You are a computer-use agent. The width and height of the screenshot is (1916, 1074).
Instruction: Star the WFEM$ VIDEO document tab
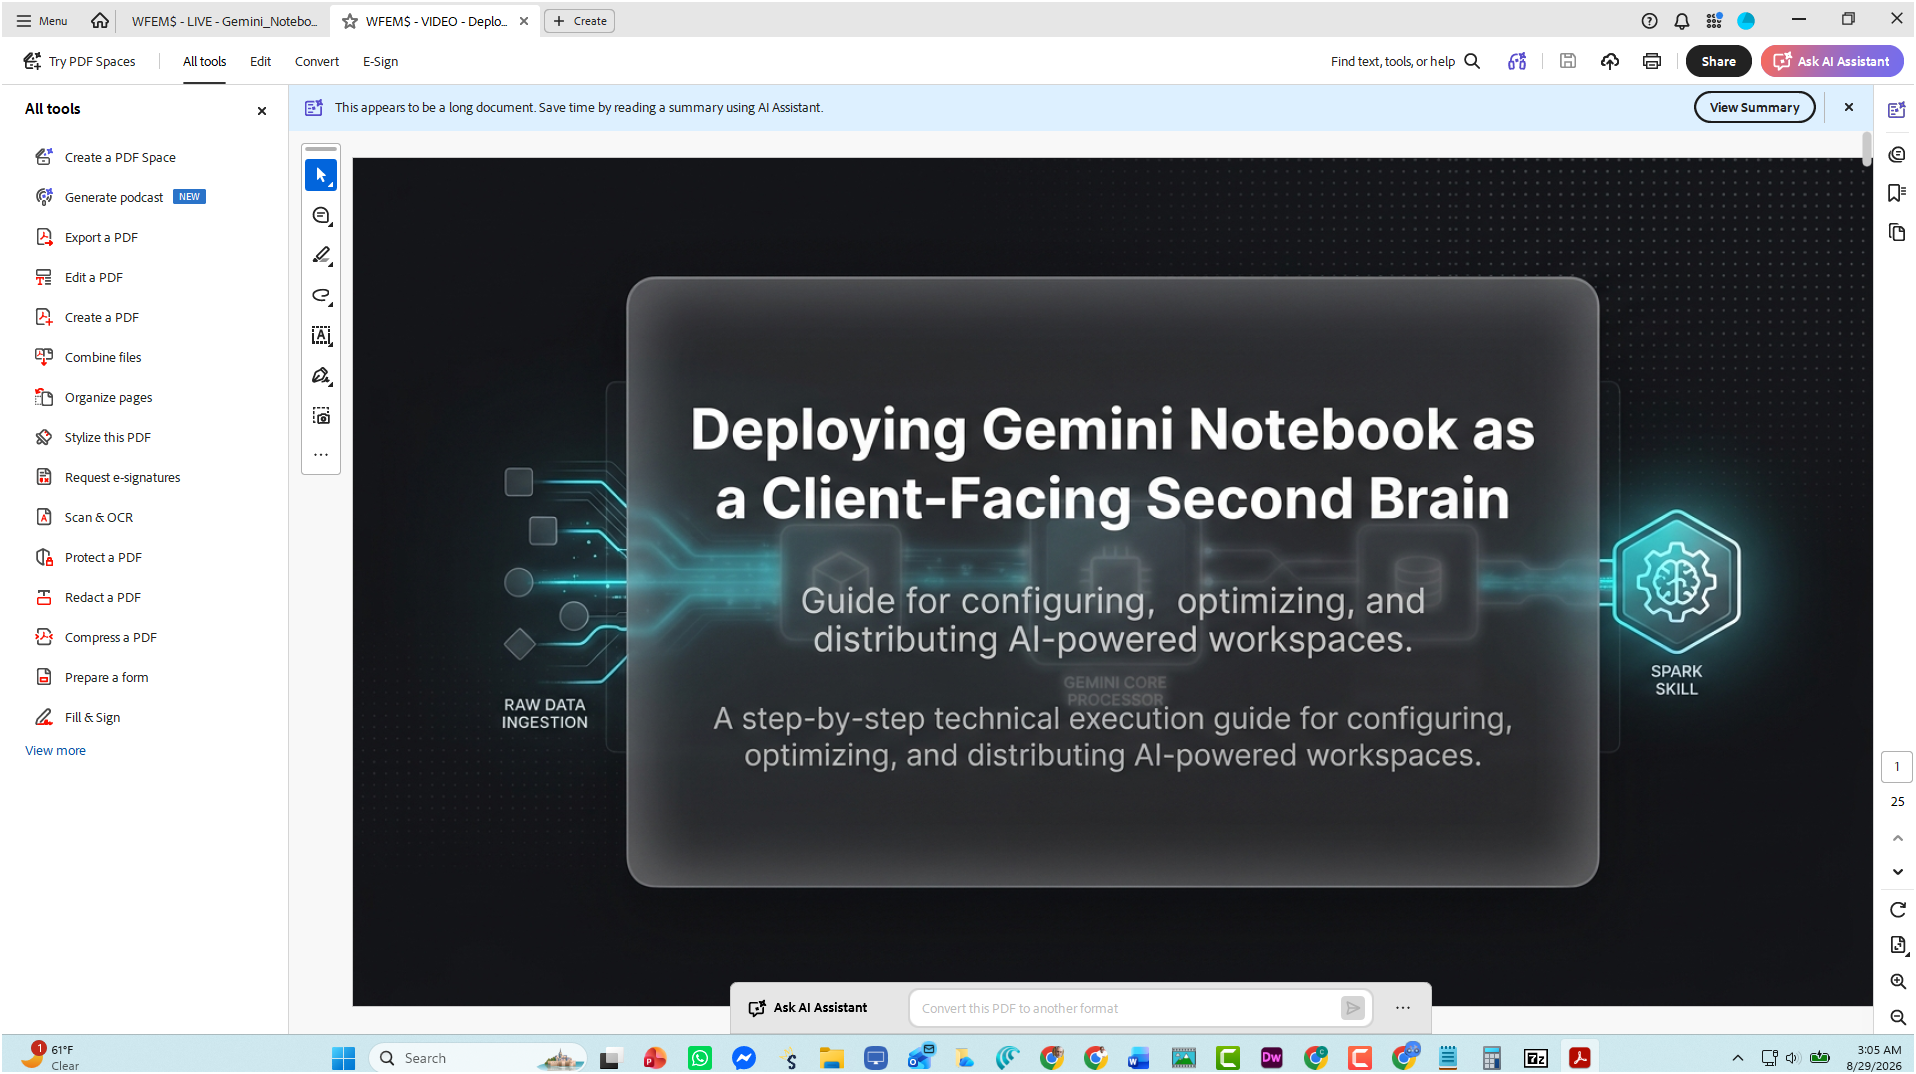(x=350, y=21)
